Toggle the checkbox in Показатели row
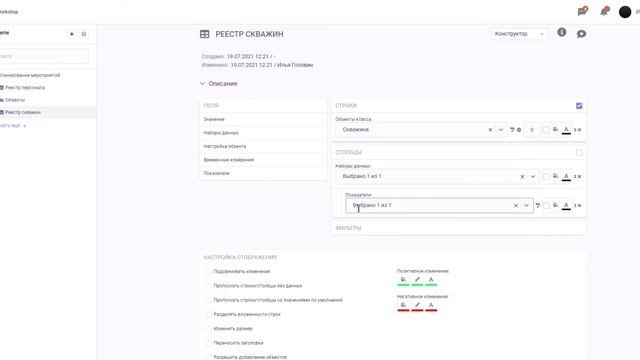Screen dimensions: 640x360 click(x=546, y=205)
